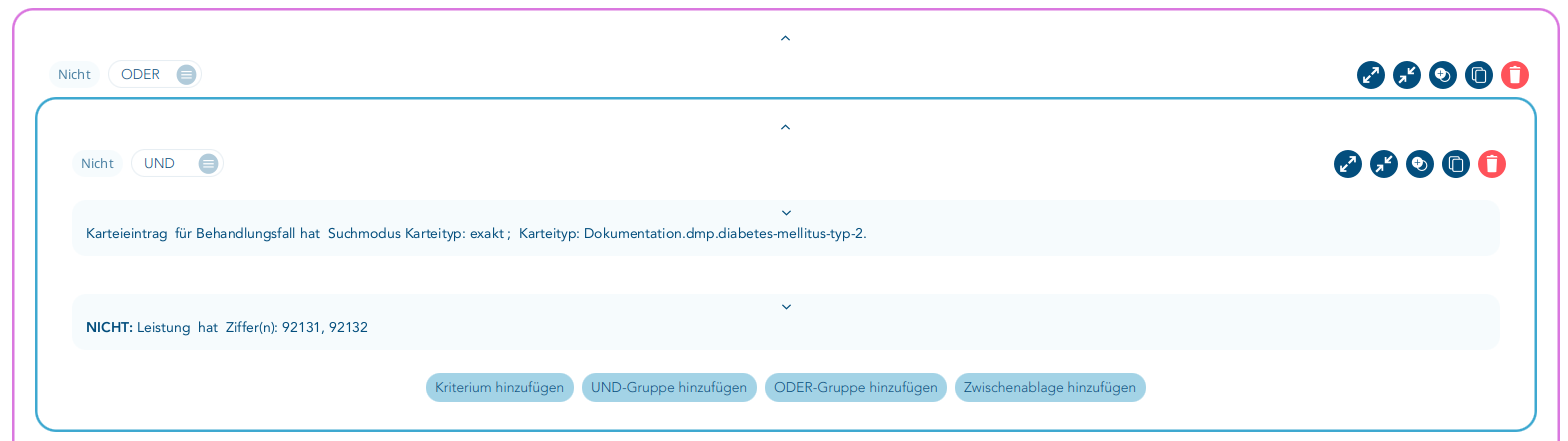Open the ODER operator dropdown

coord(155,74)
